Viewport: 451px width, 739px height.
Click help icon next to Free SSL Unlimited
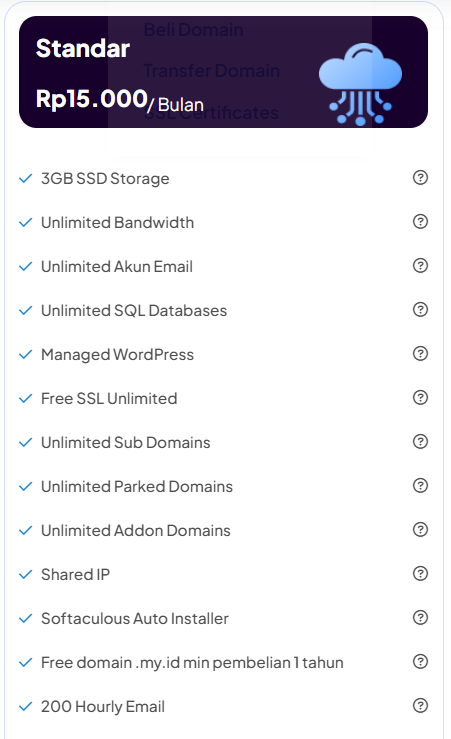point(420,397)
